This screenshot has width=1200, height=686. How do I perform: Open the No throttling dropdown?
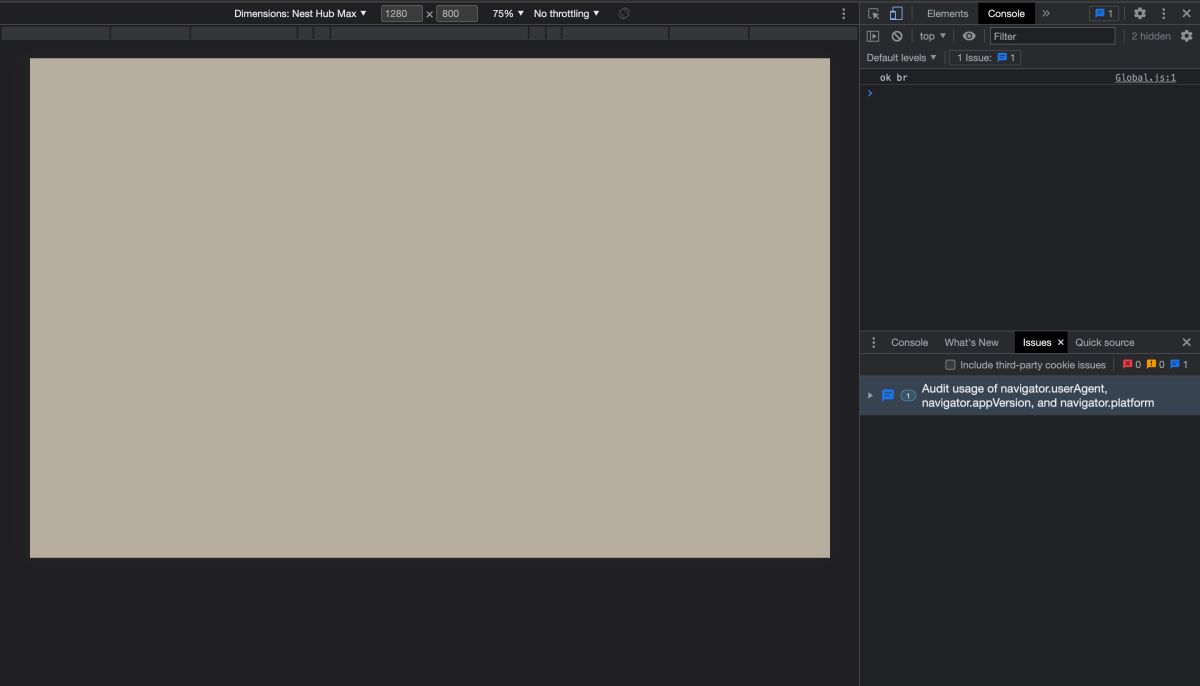click(567, 14)
